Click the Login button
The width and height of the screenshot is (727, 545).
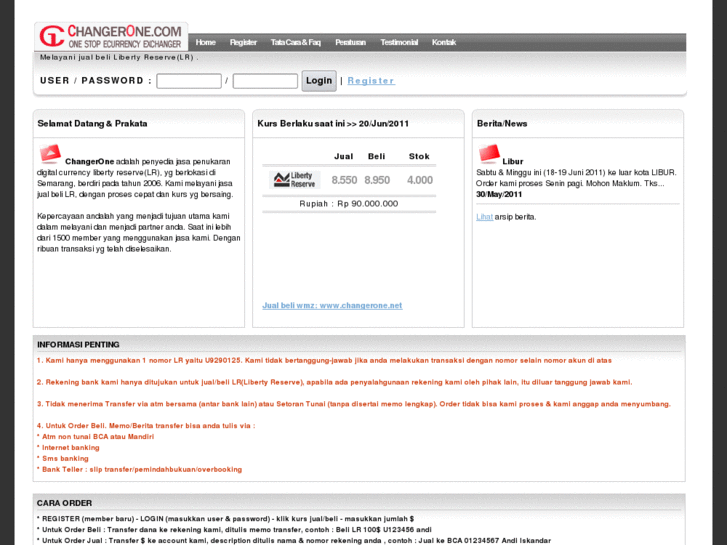coord(319,81)
